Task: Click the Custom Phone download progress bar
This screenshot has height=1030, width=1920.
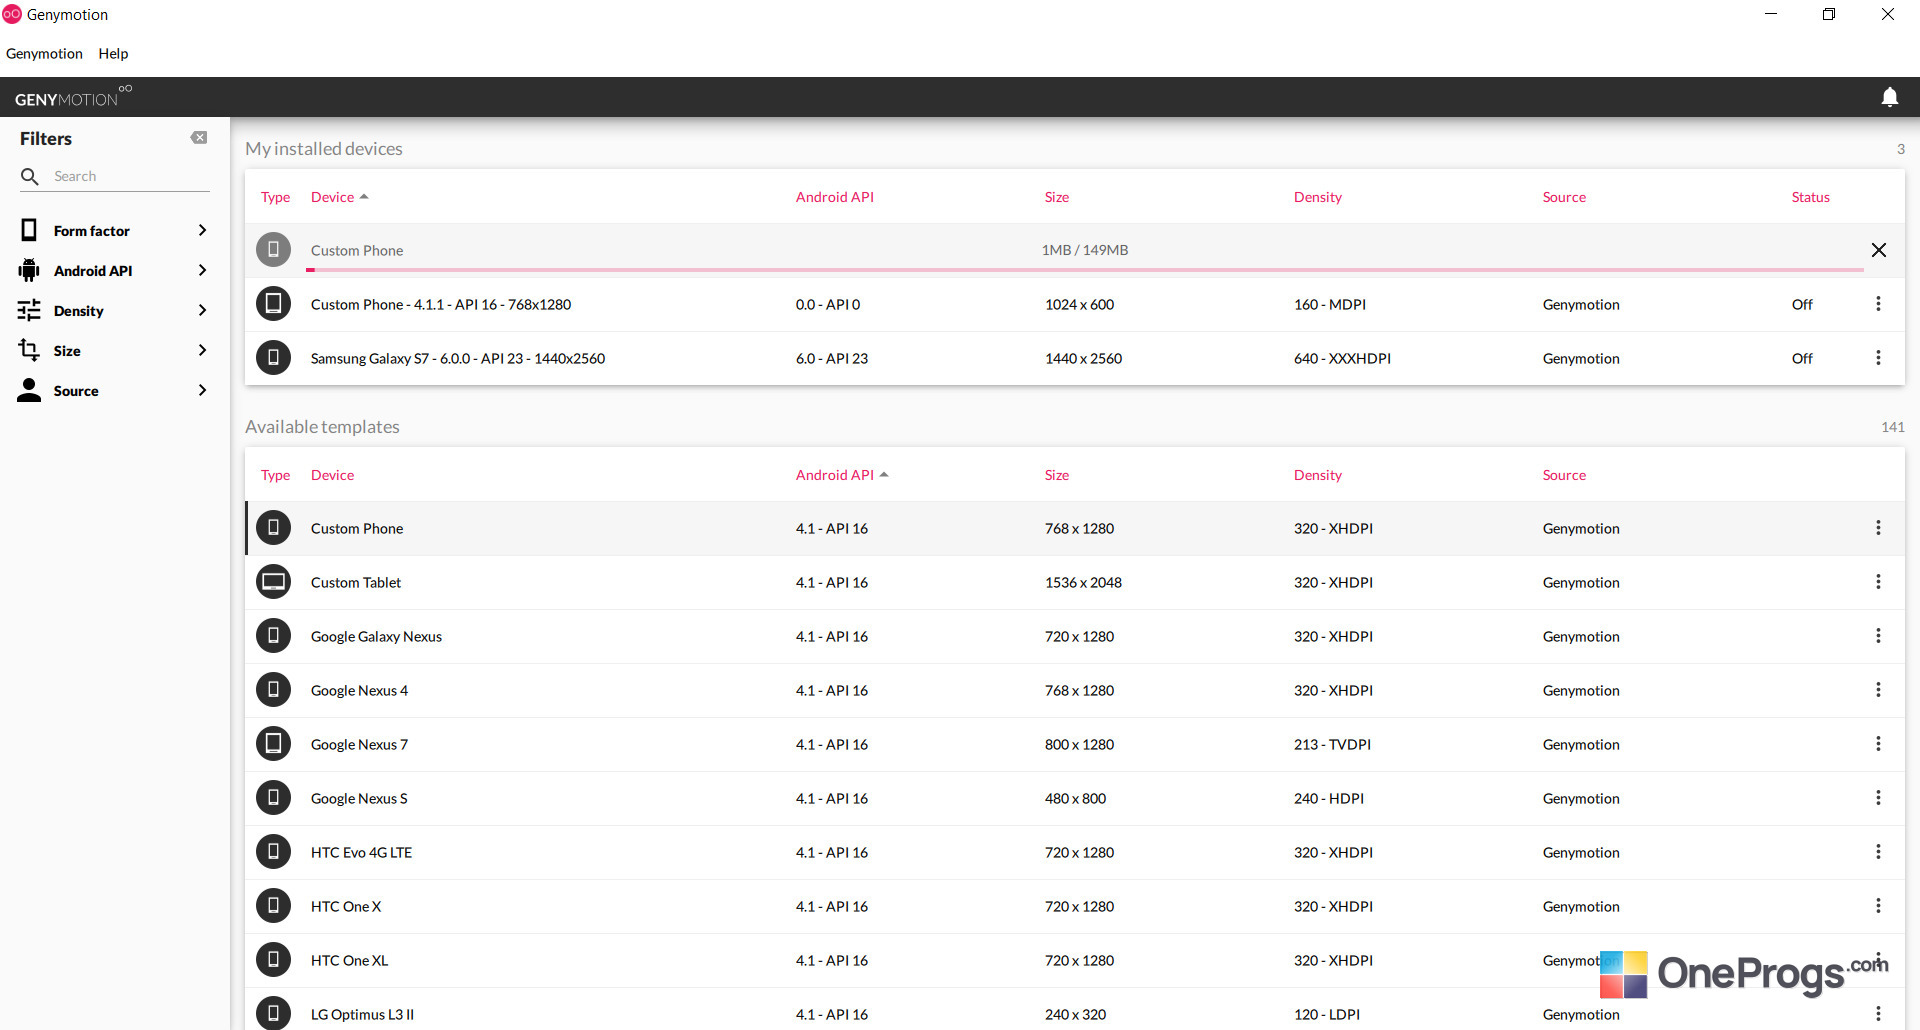Action: 1085,270
